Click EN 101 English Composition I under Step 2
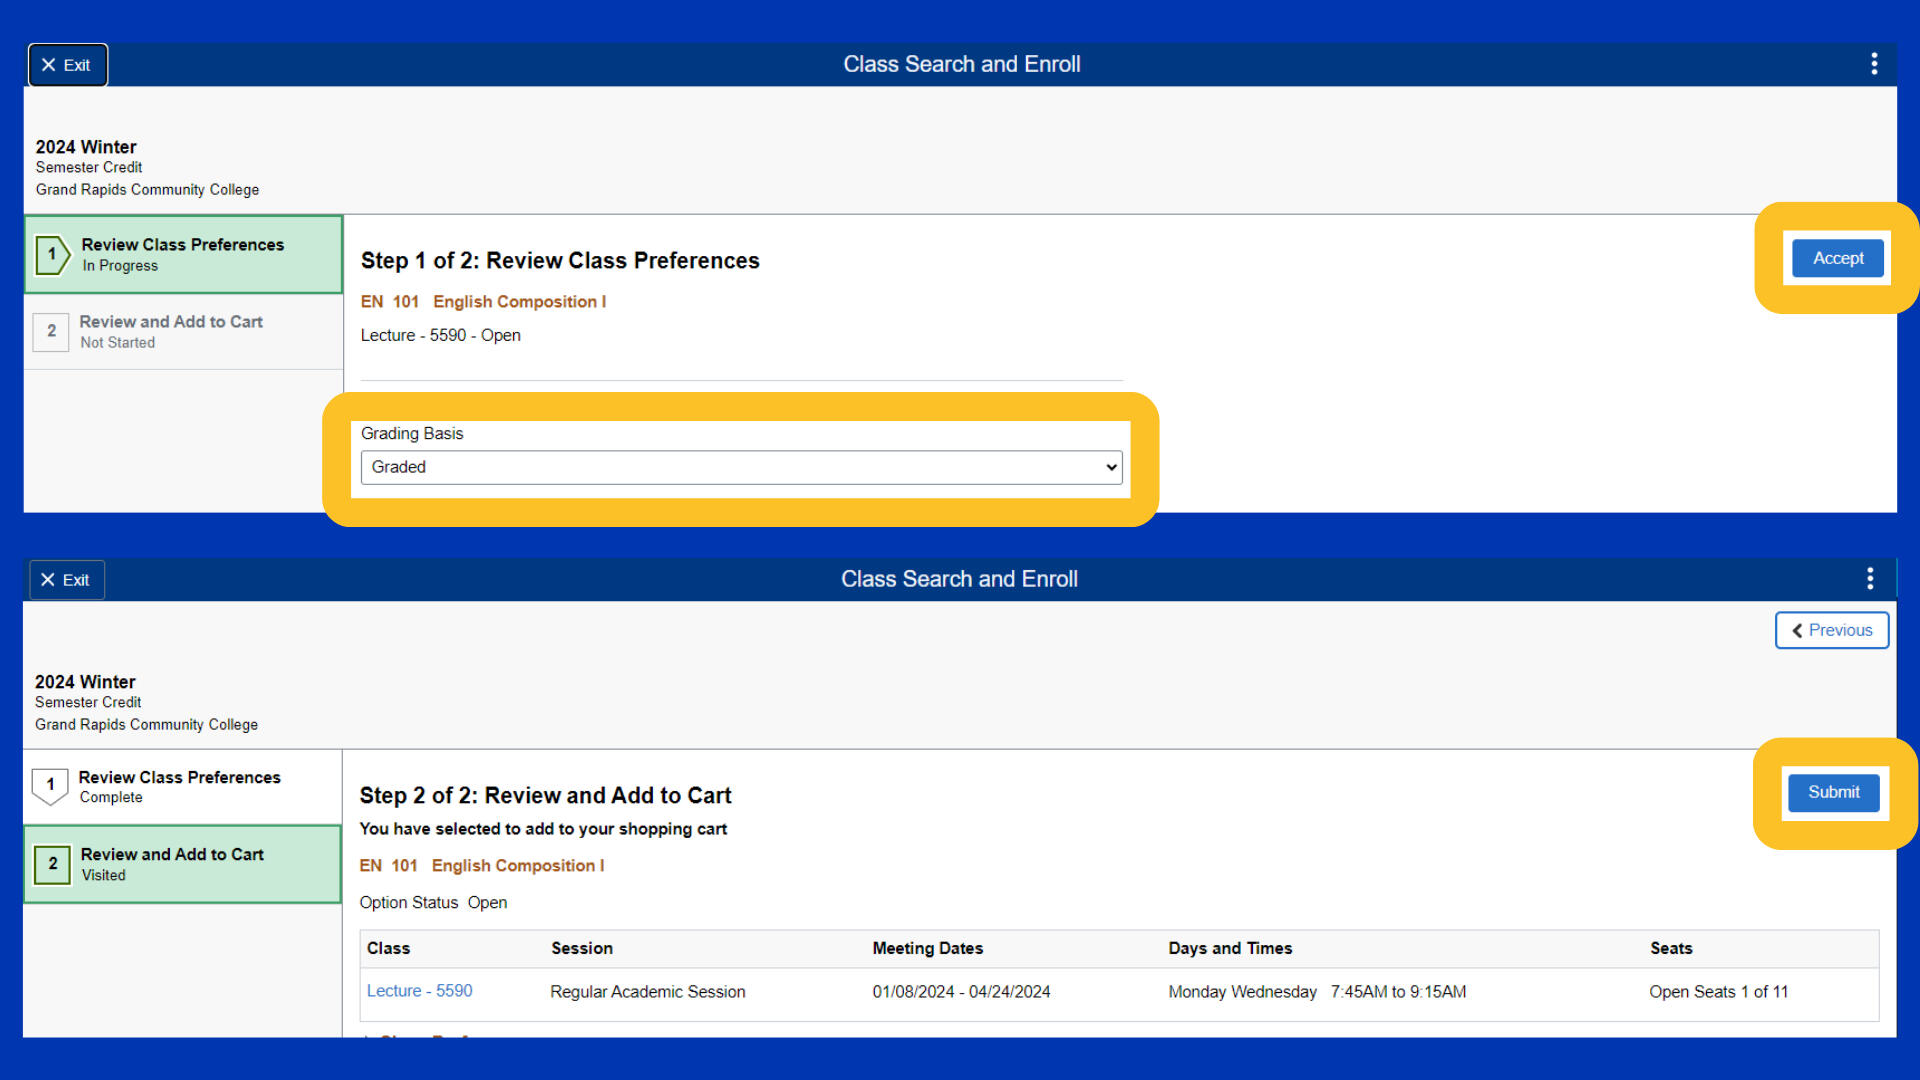The height and width of the screenshot is (1080, 1920). pyautogui.click(x=482, y=866)
